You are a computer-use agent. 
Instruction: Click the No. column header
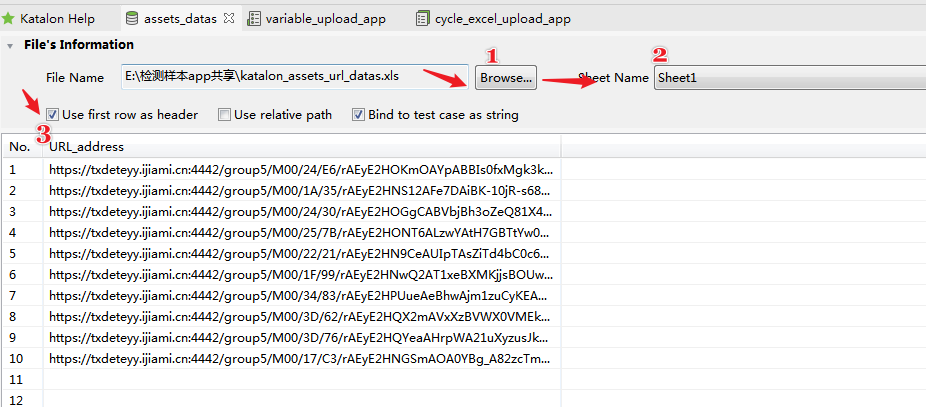pos(22,146)
